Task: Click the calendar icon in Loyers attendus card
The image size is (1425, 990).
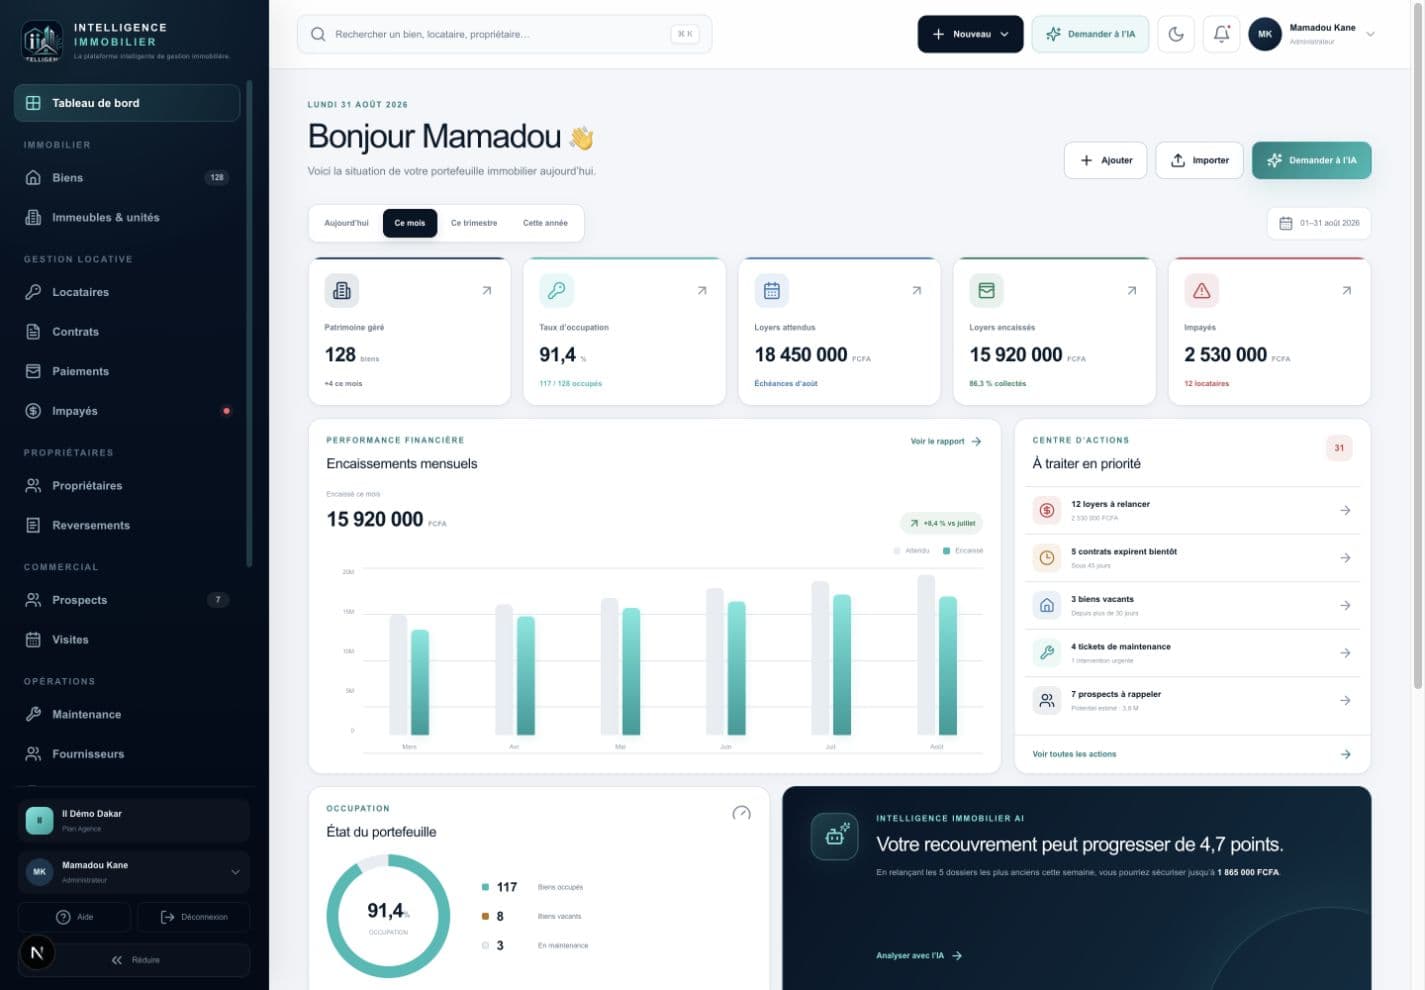Action: (772, 291)
